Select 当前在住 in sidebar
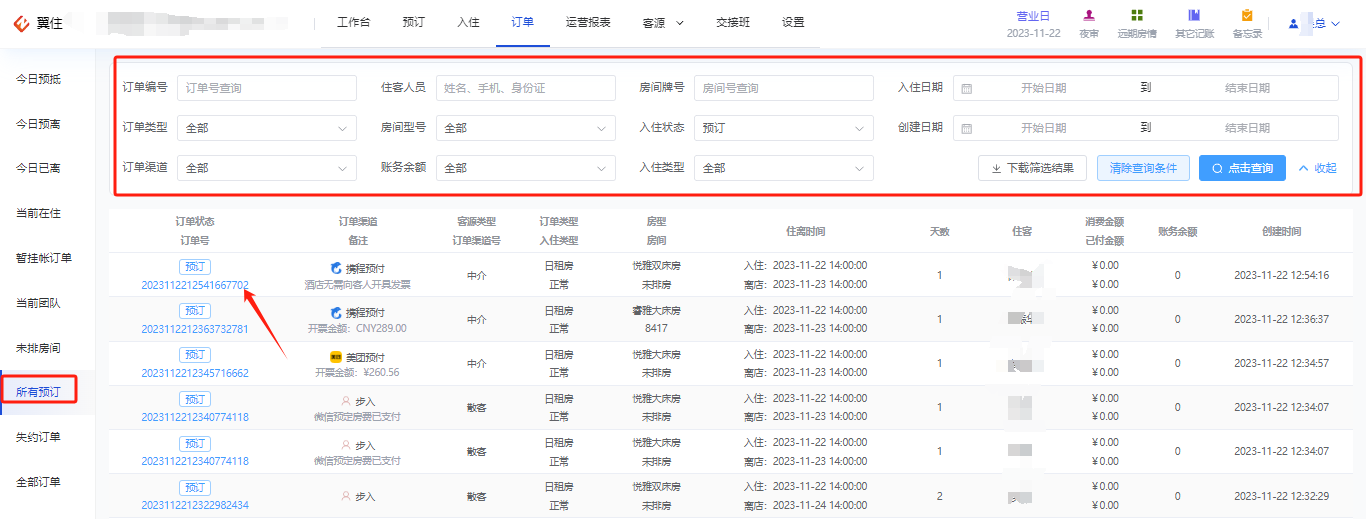The width and height of the screenshot is (1366, 519). click(38, 213)
